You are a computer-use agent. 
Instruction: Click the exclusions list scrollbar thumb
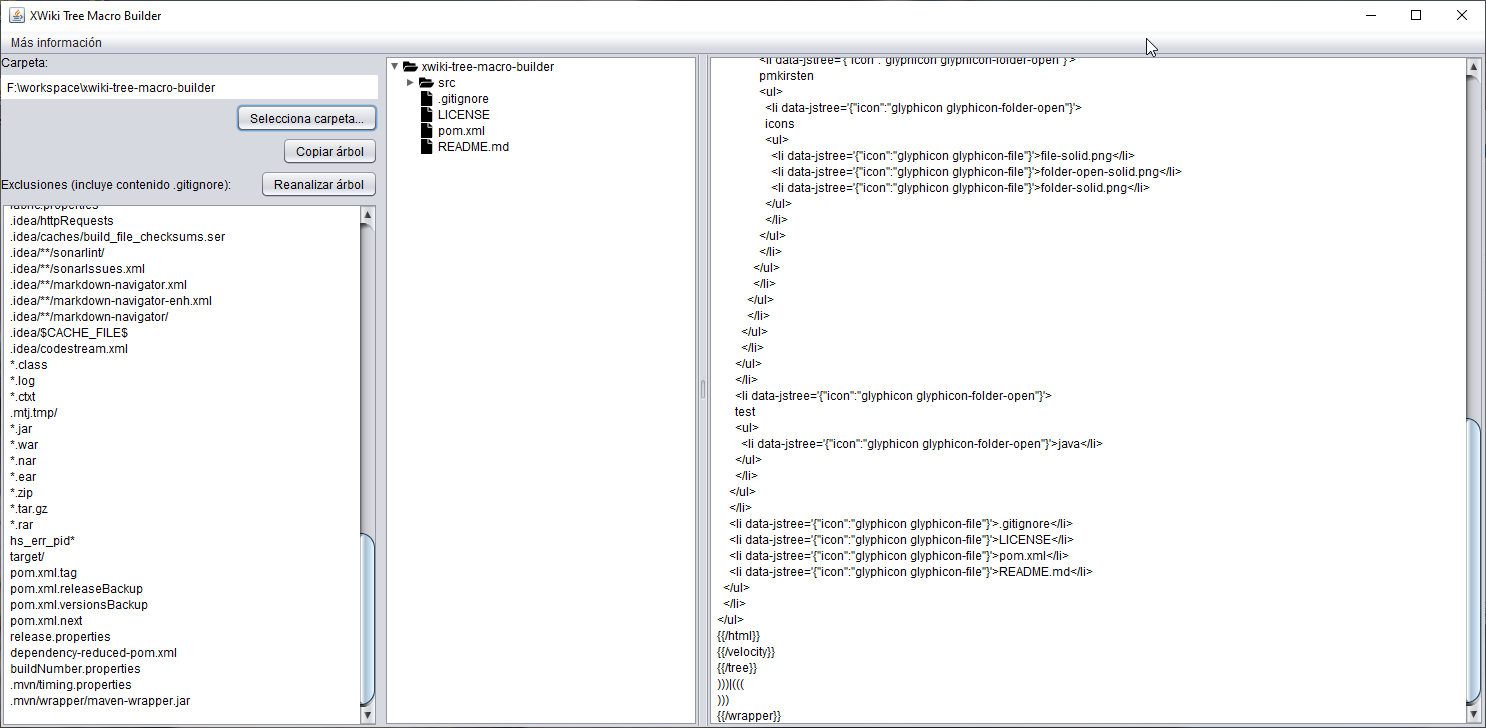coord(367,619)
